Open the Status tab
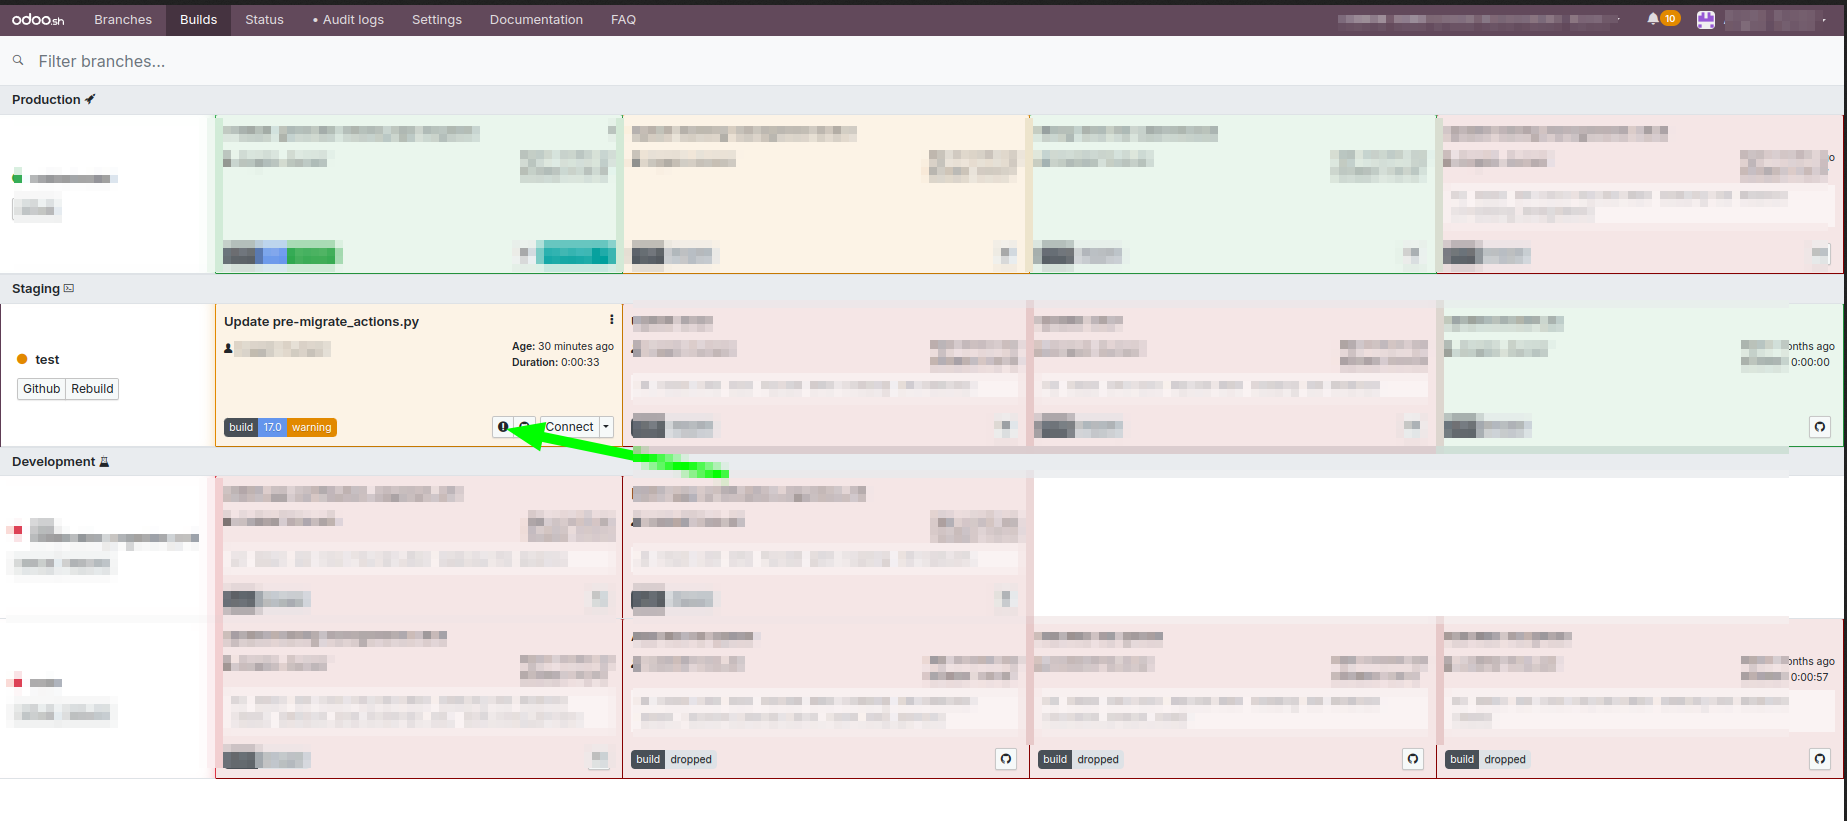 click(264, 20)
